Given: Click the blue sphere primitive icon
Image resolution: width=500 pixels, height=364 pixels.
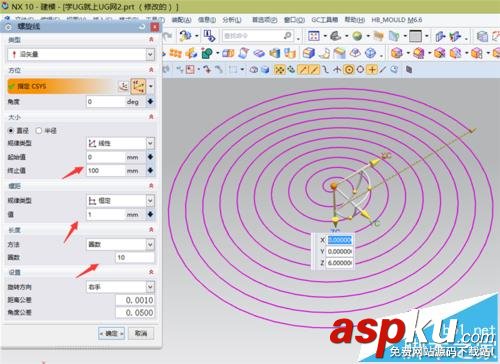Looking at the screenshot, I should (x=370, y=53).
